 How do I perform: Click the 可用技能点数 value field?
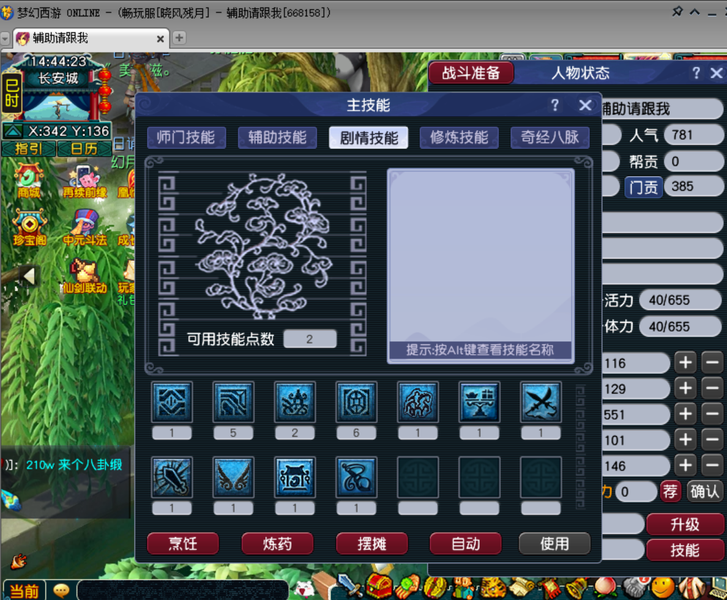click(x=310, y=339)
